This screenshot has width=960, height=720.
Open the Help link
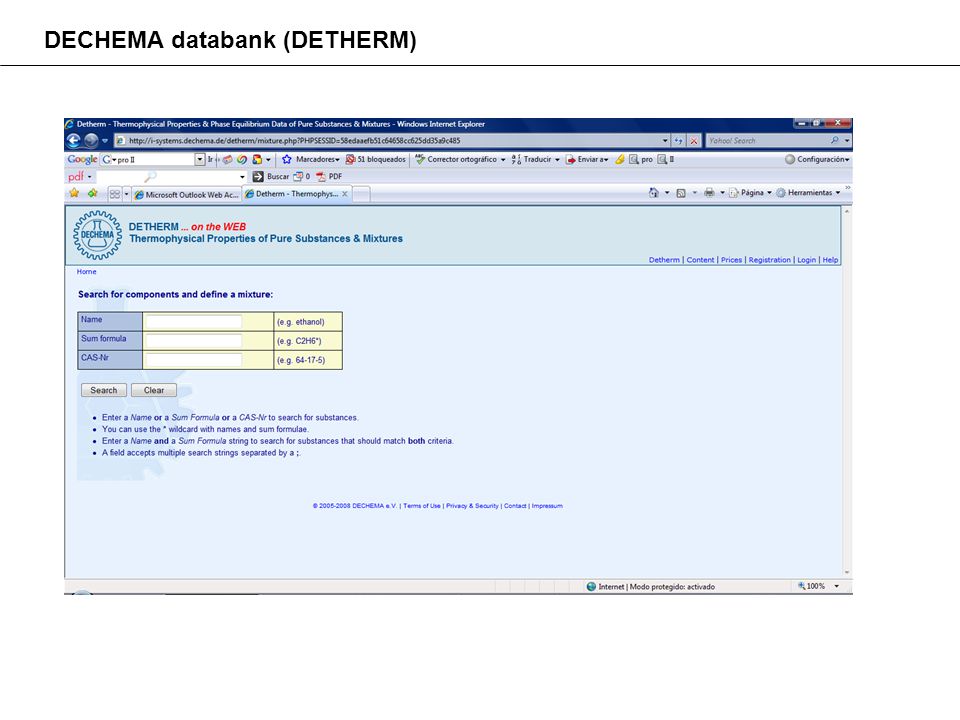[x=830, y=260]
